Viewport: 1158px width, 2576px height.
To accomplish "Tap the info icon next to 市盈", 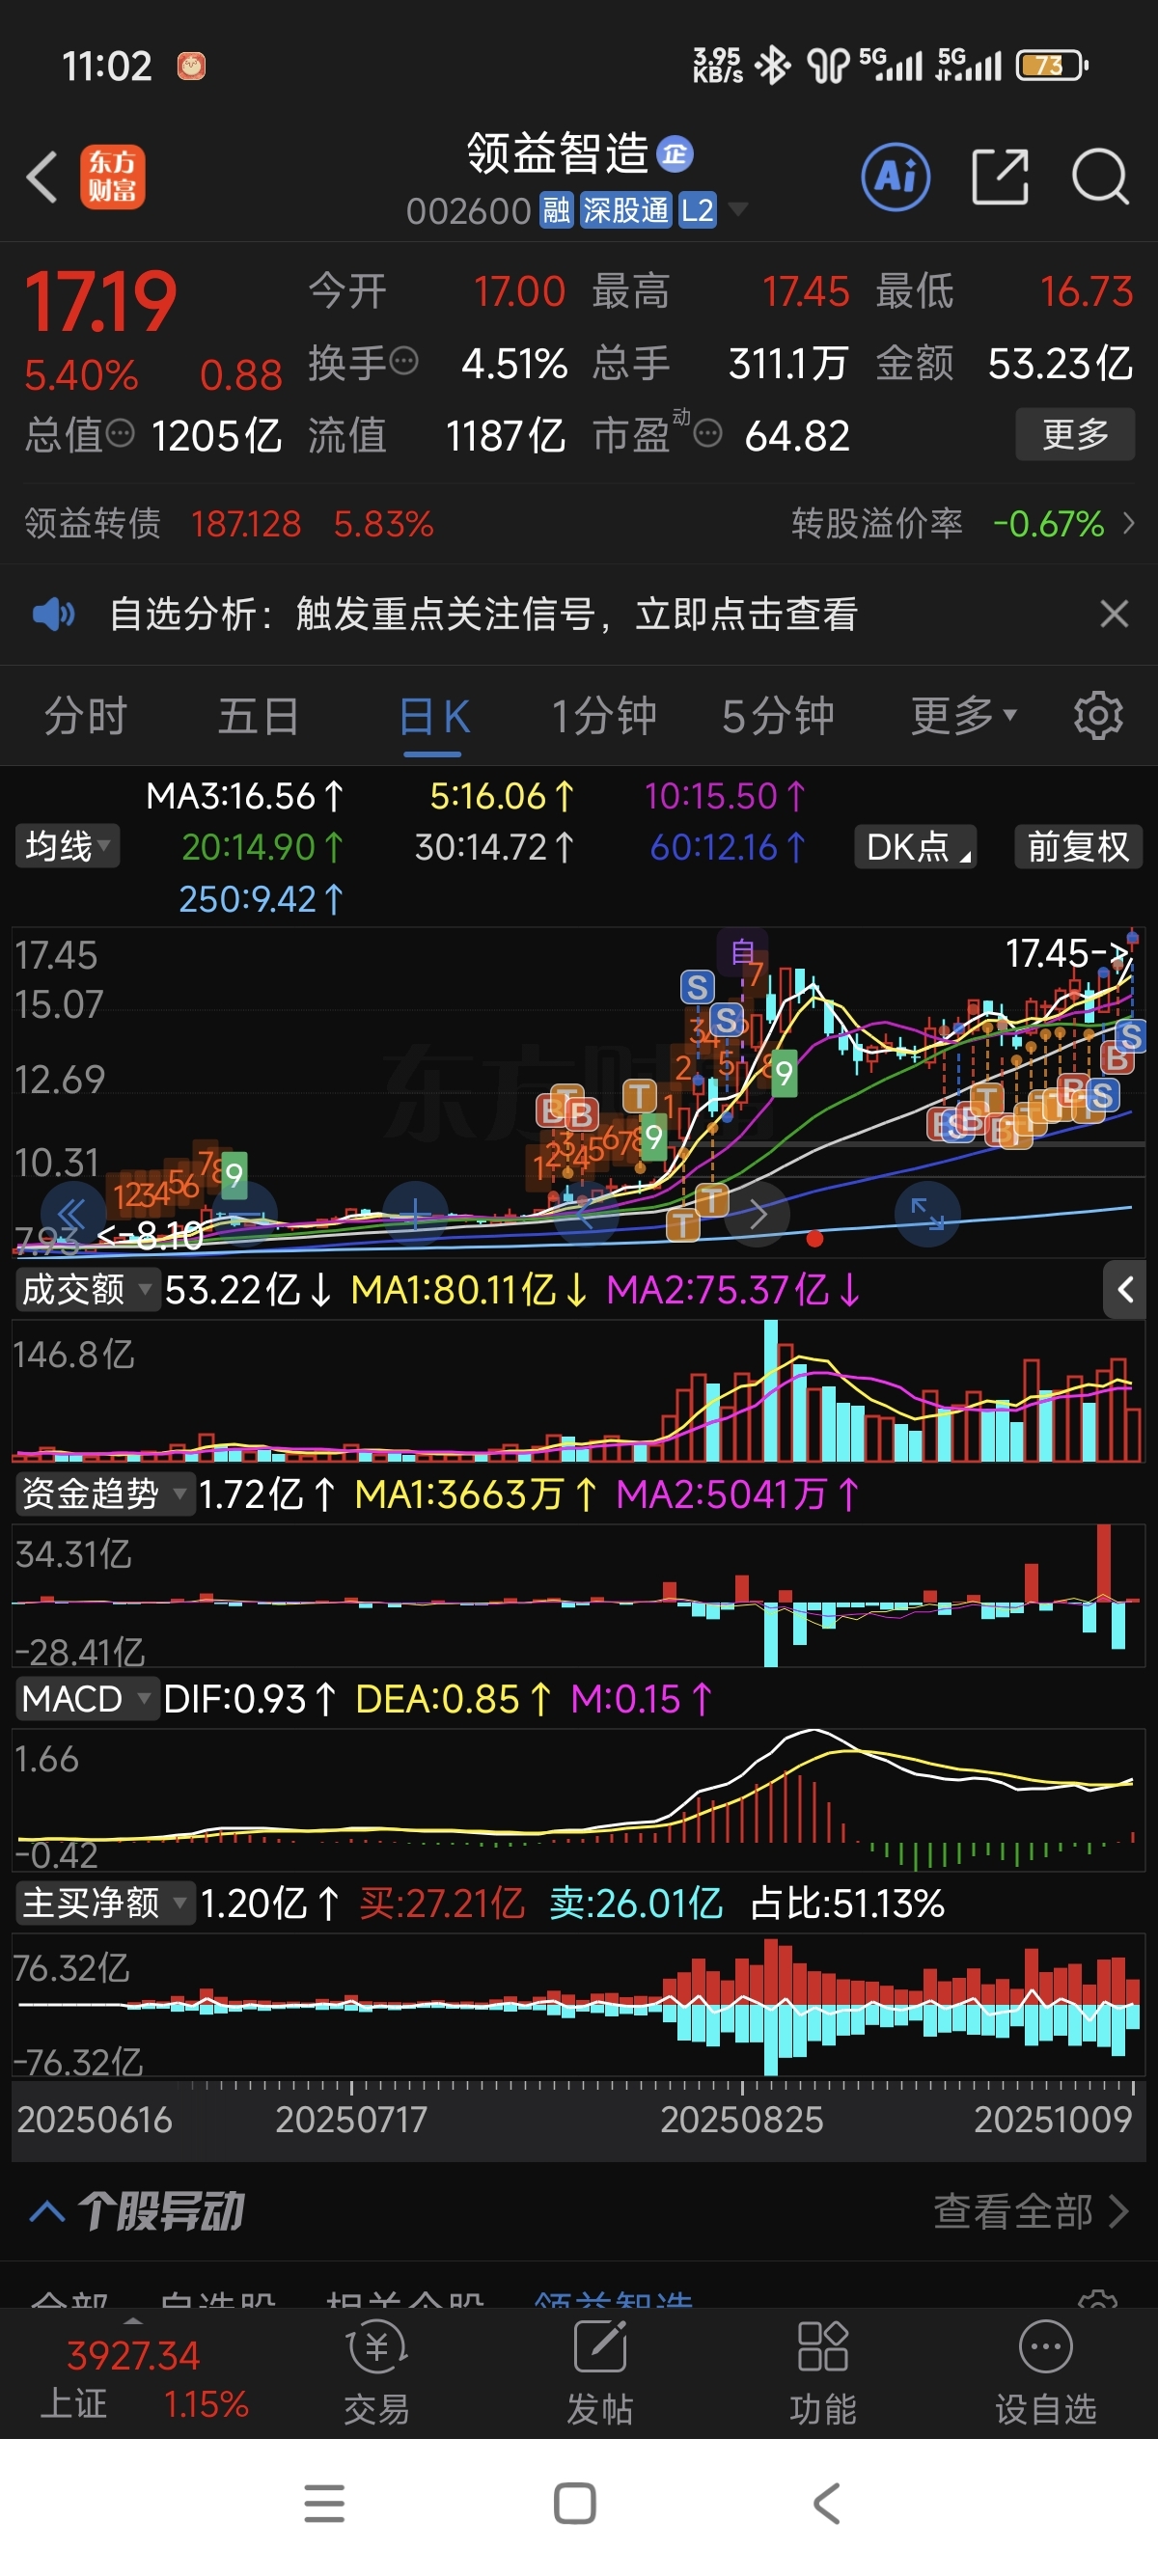I will click(707, 434).
